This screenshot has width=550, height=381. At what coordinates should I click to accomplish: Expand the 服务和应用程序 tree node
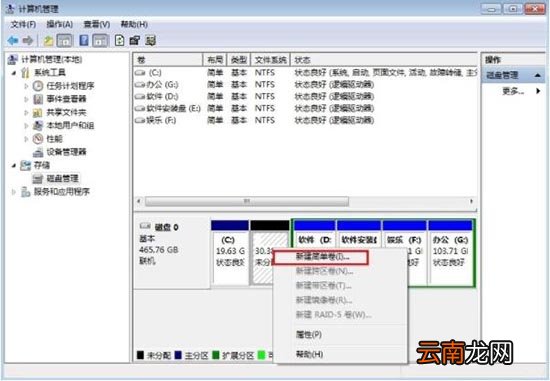tap(14, 192)
